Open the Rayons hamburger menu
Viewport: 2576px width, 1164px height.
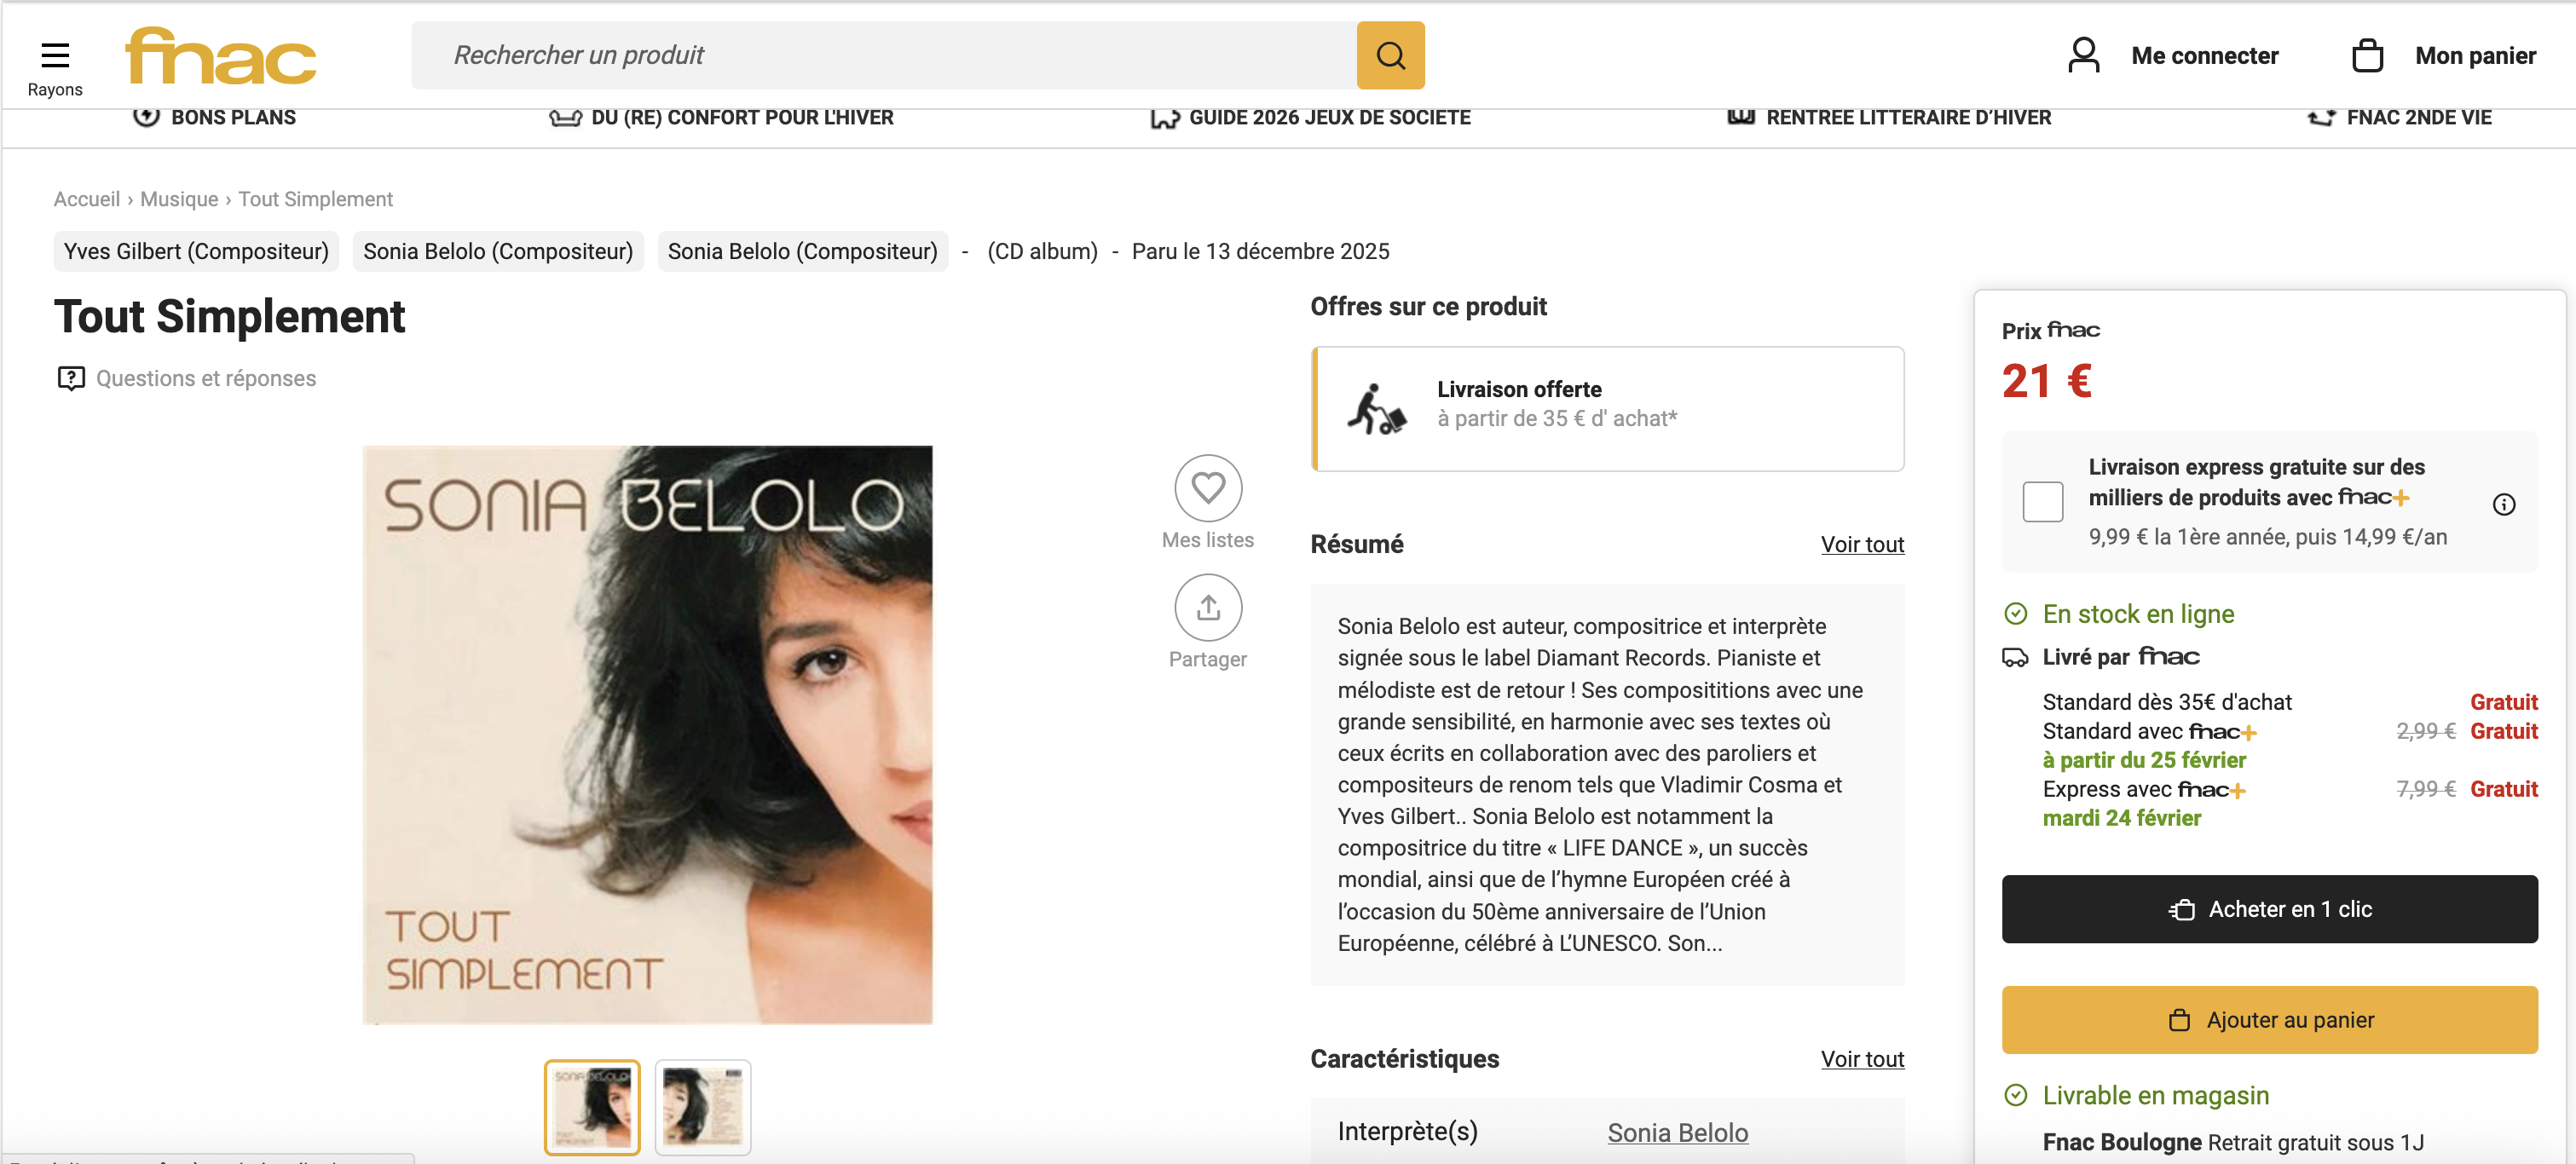tap(55, 56)
